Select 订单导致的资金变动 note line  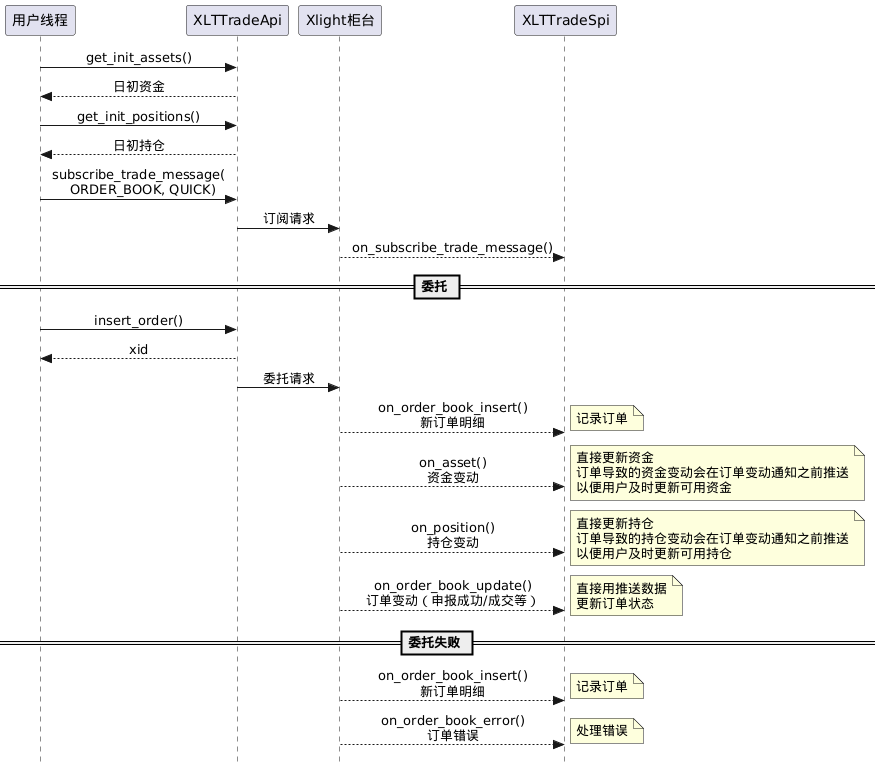click(x=712, y=473)
